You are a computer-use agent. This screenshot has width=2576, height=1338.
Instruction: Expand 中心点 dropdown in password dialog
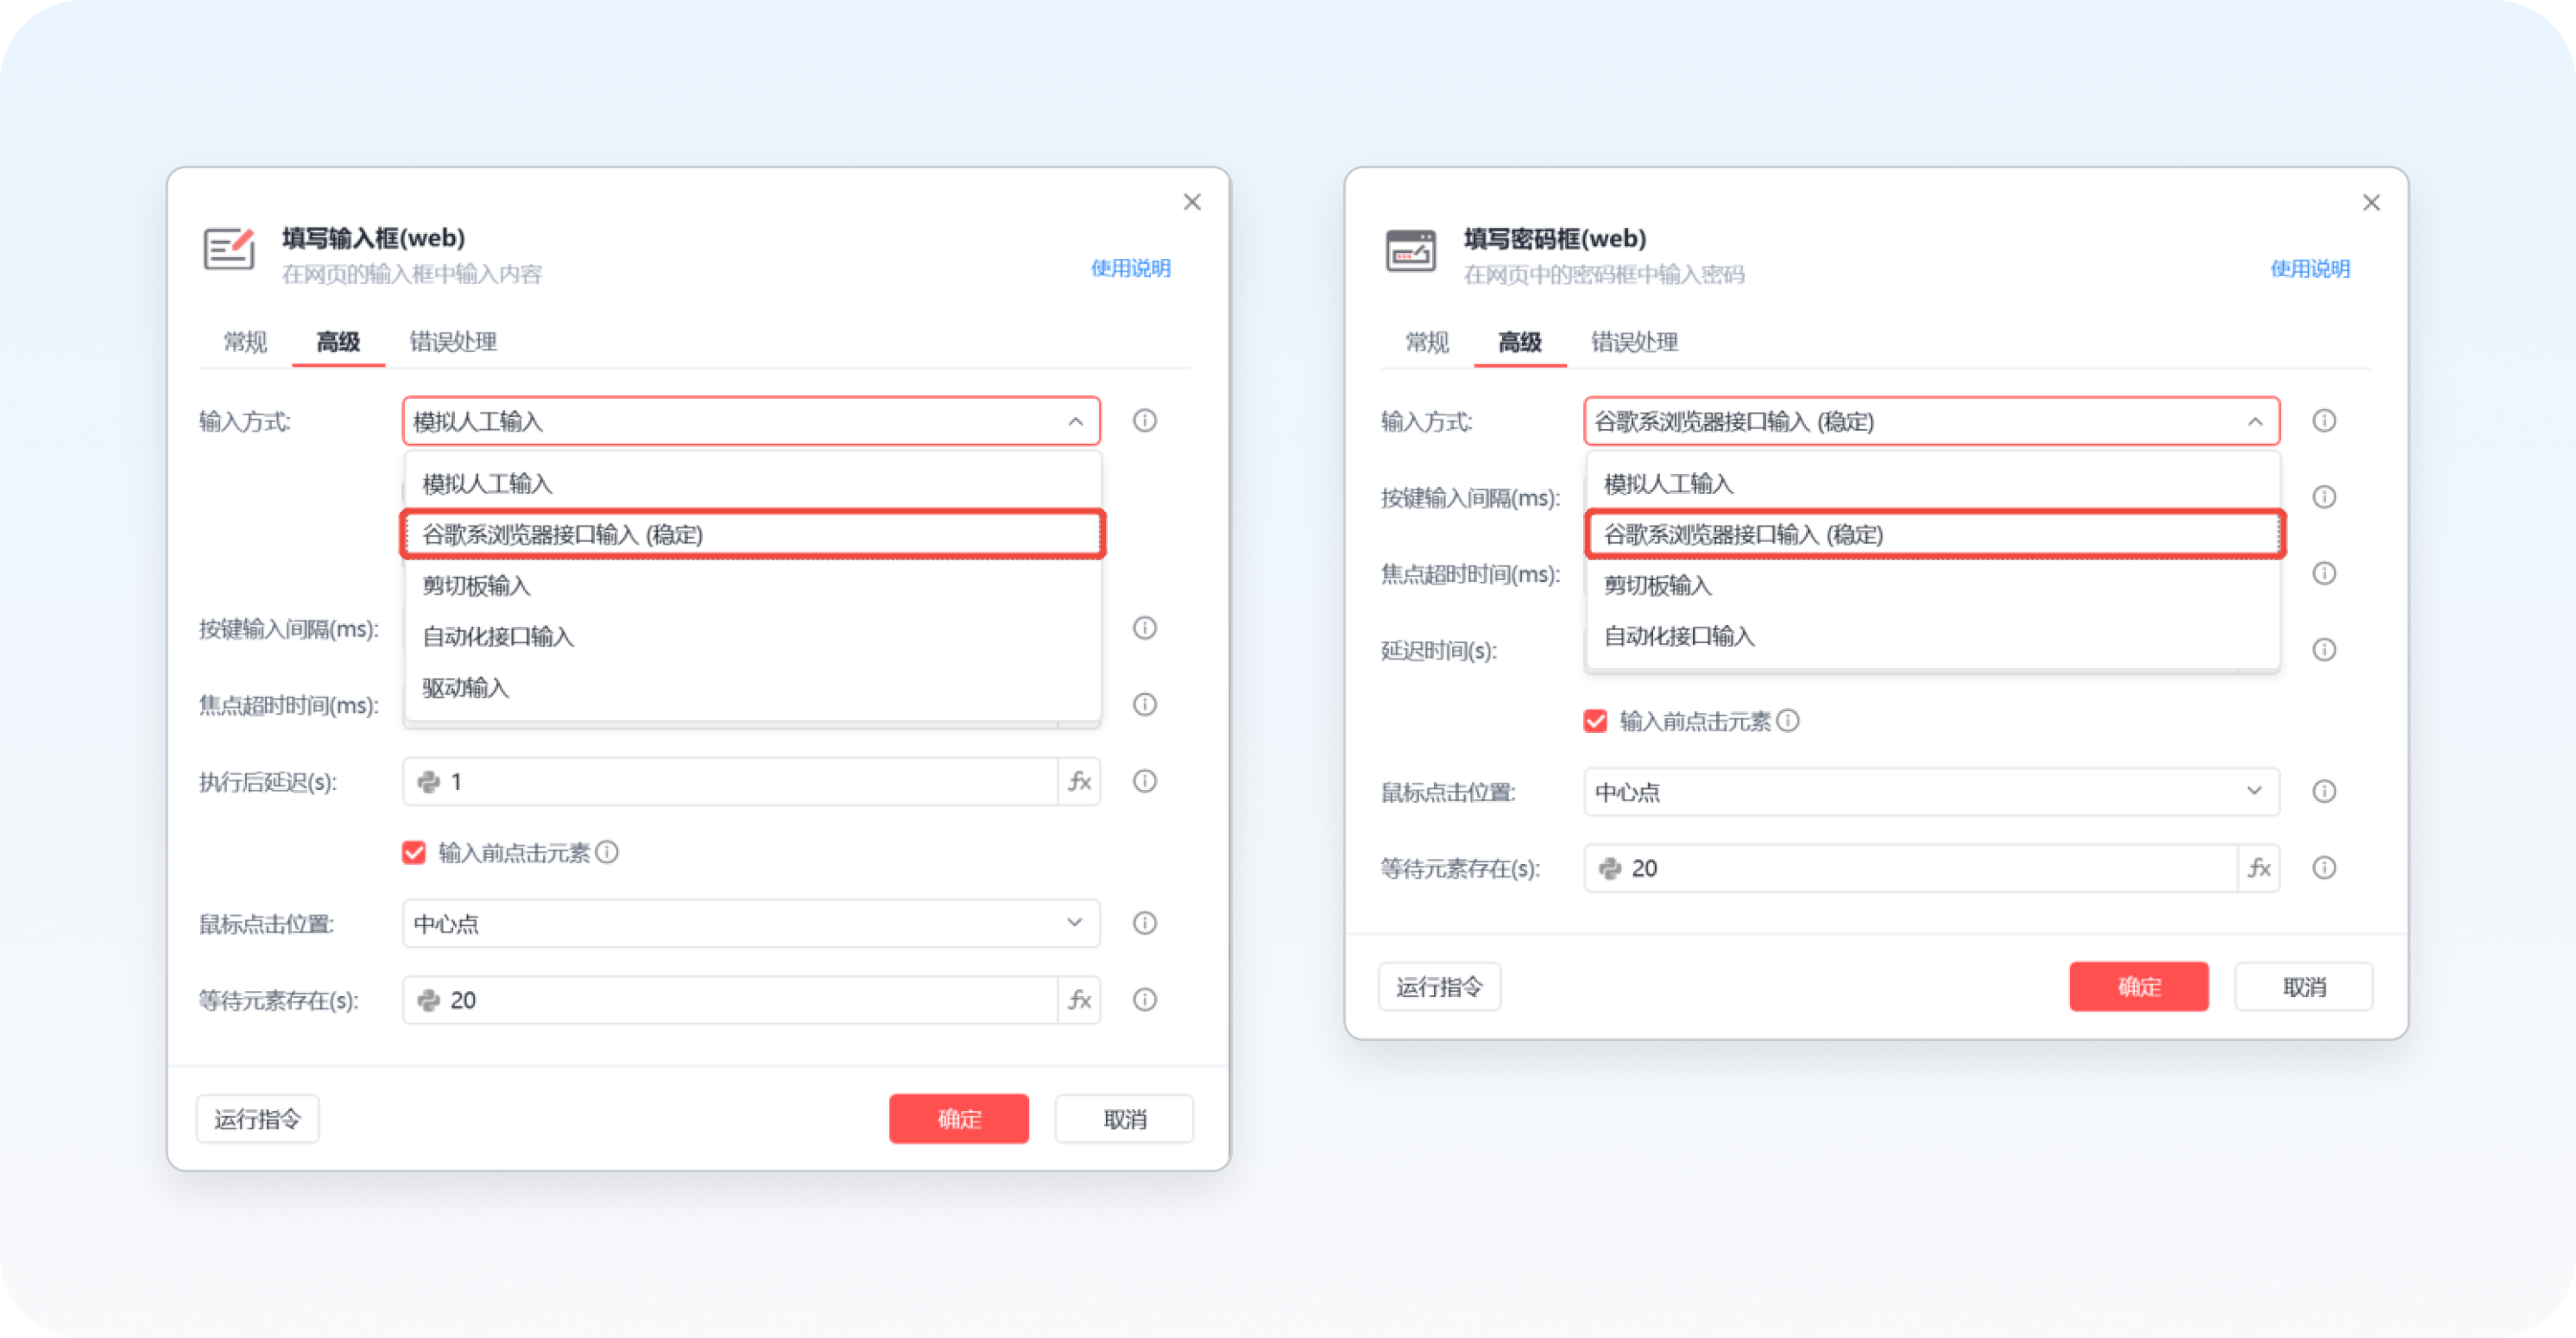tap(1930, 792)
